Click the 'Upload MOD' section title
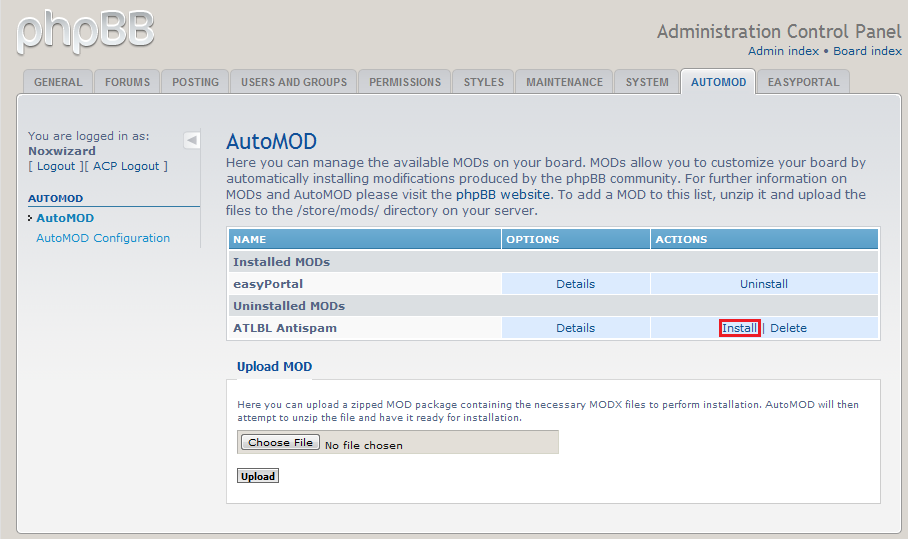908x539 pixels. (274, 366)
